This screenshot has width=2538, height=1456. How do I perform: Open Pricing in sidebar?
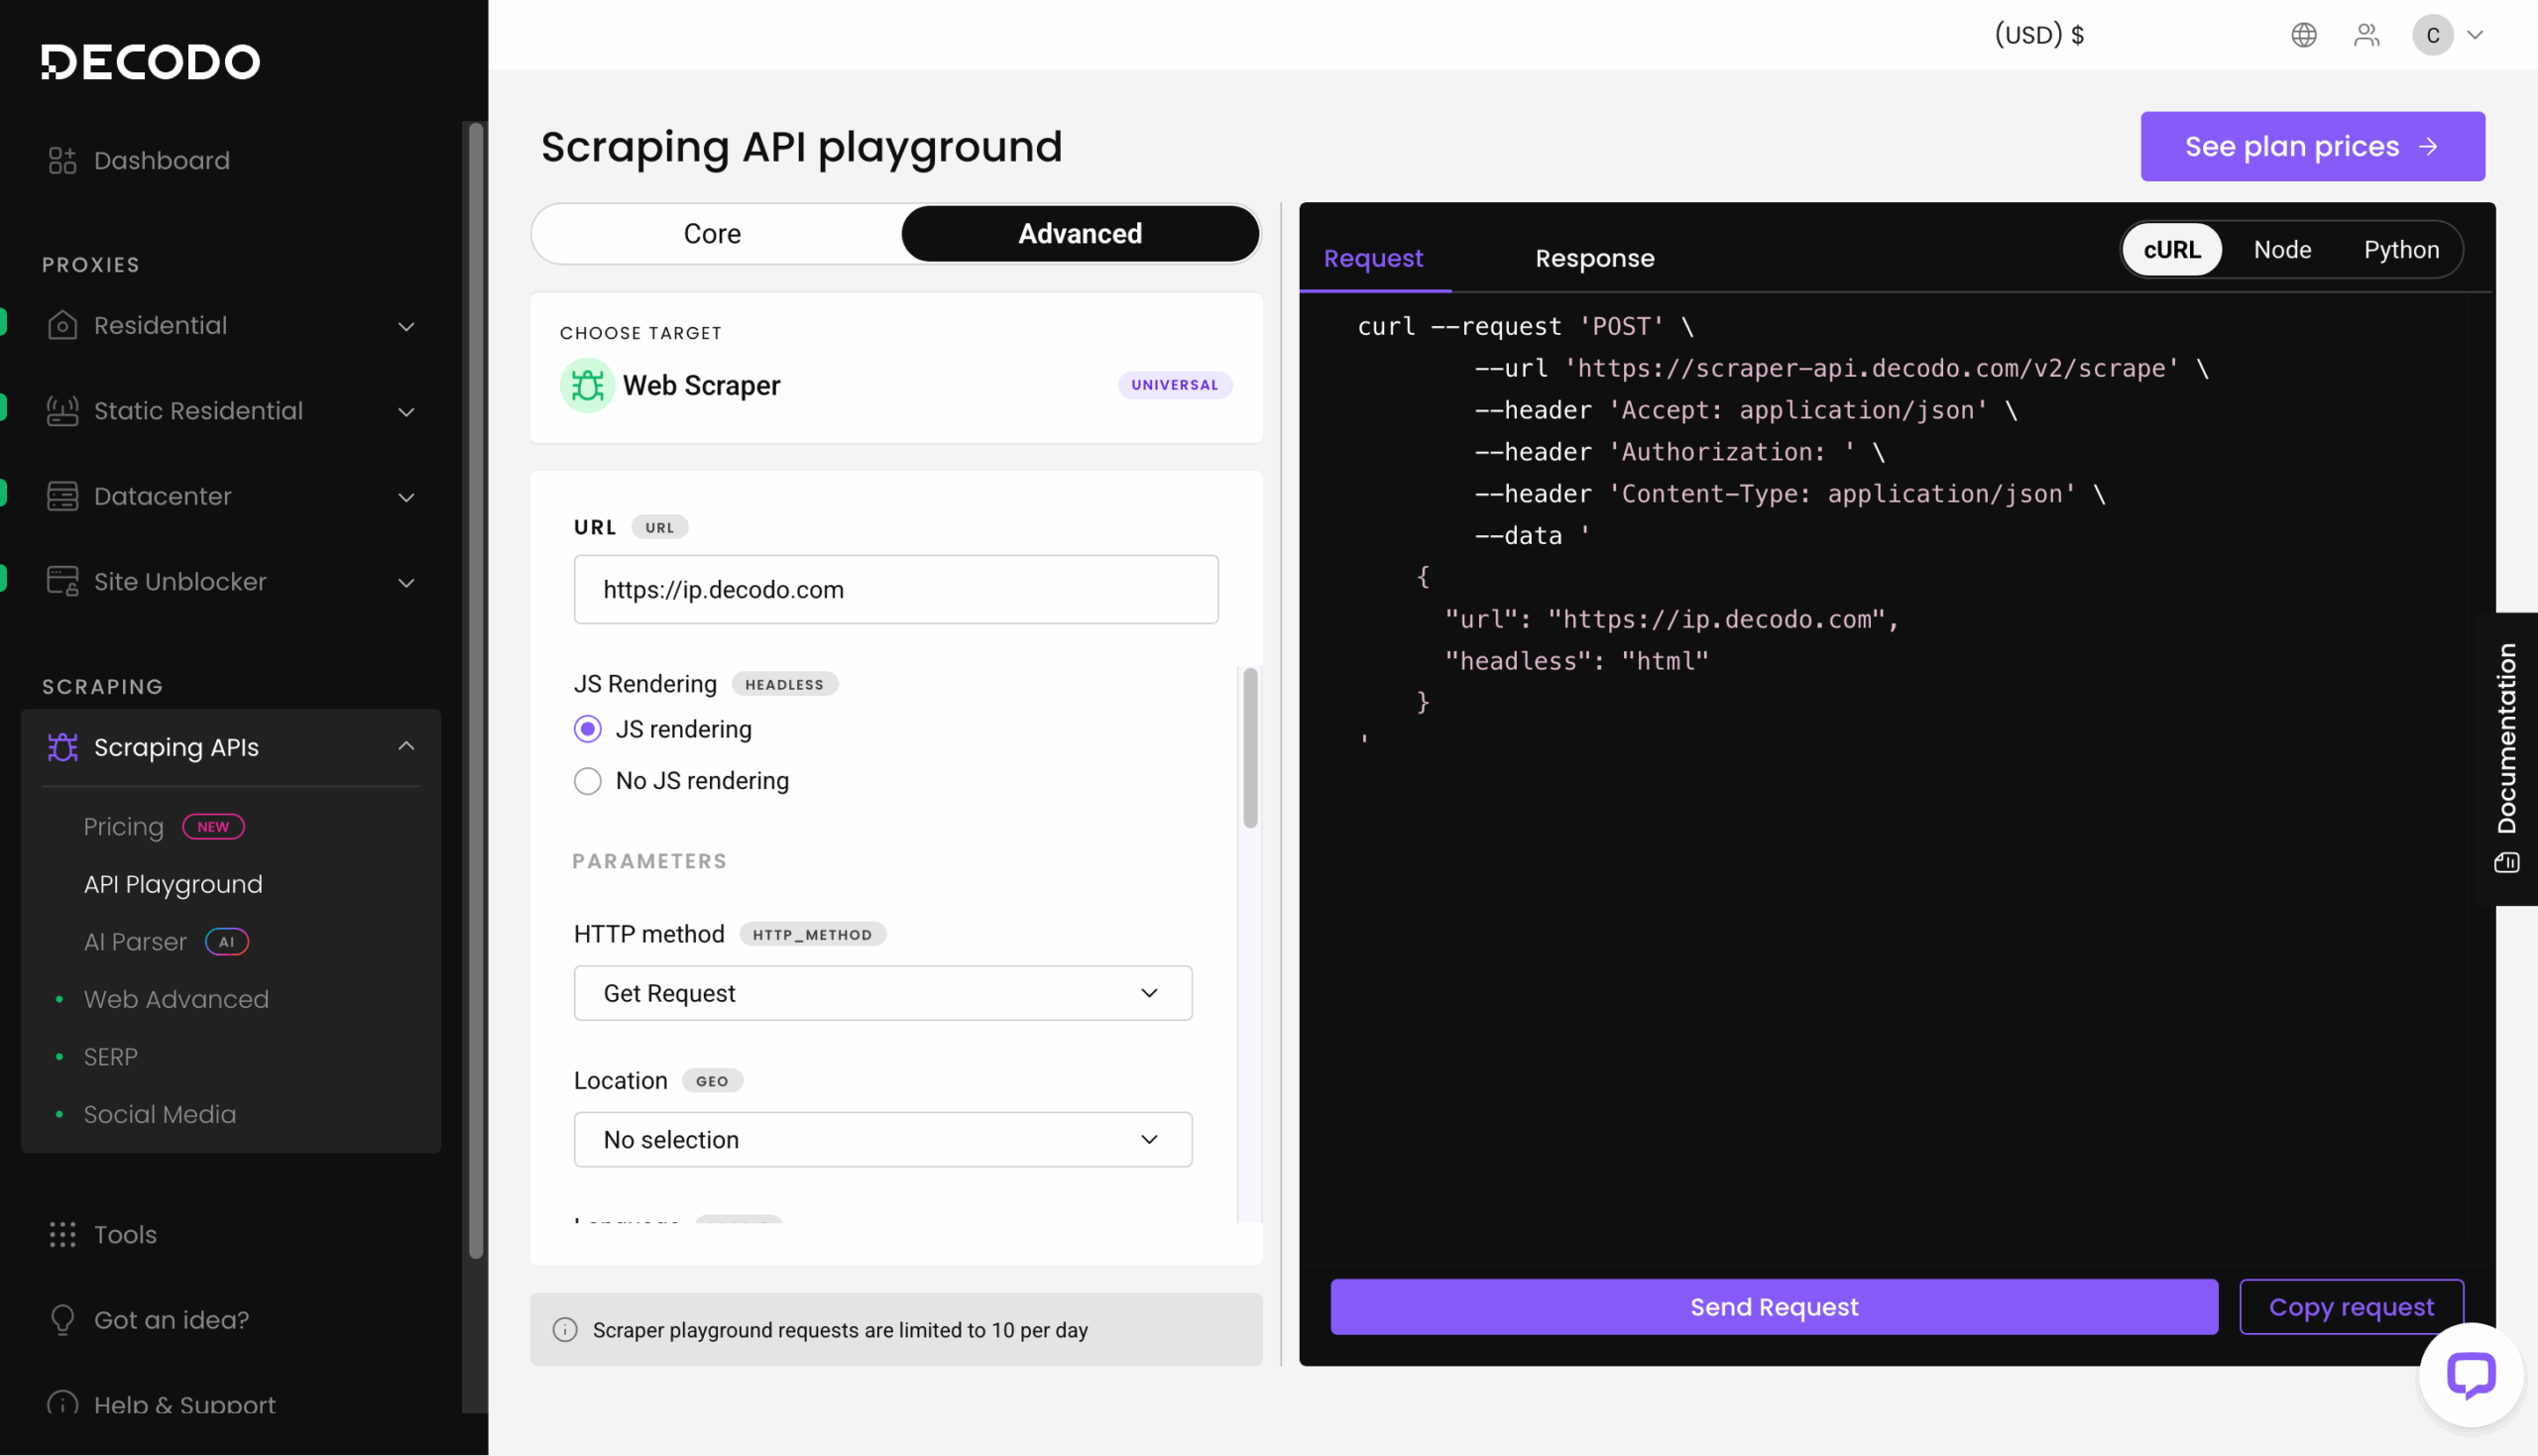click(x=123, y=827)
